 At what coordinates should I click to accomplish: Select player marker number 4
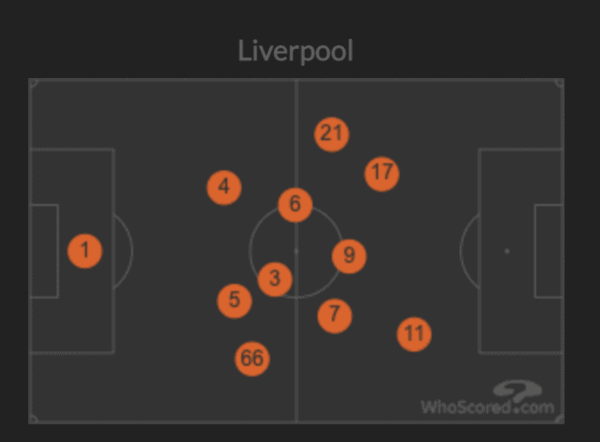coord(224,188)
